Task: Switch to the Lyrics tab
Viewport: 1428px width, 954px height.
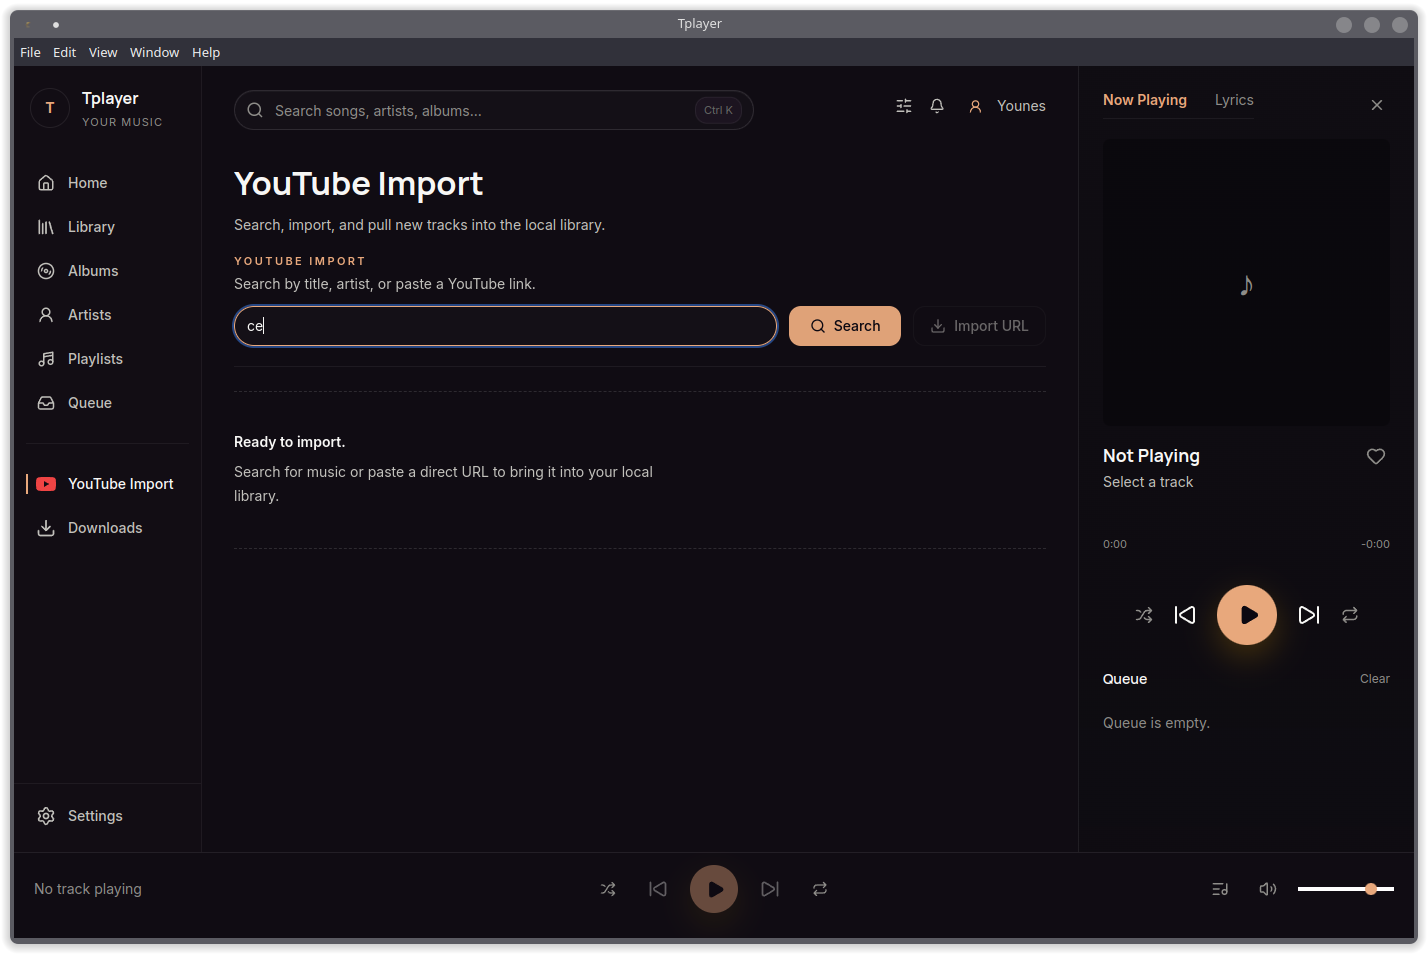Action: [1234, 100]
